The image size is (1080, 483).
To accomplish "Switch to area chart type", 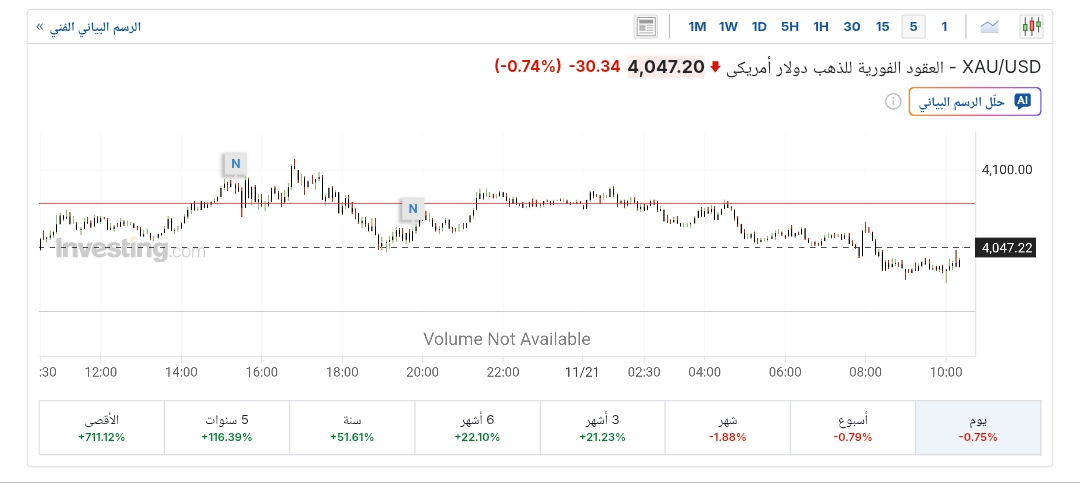I will click(x=990, y=27).
